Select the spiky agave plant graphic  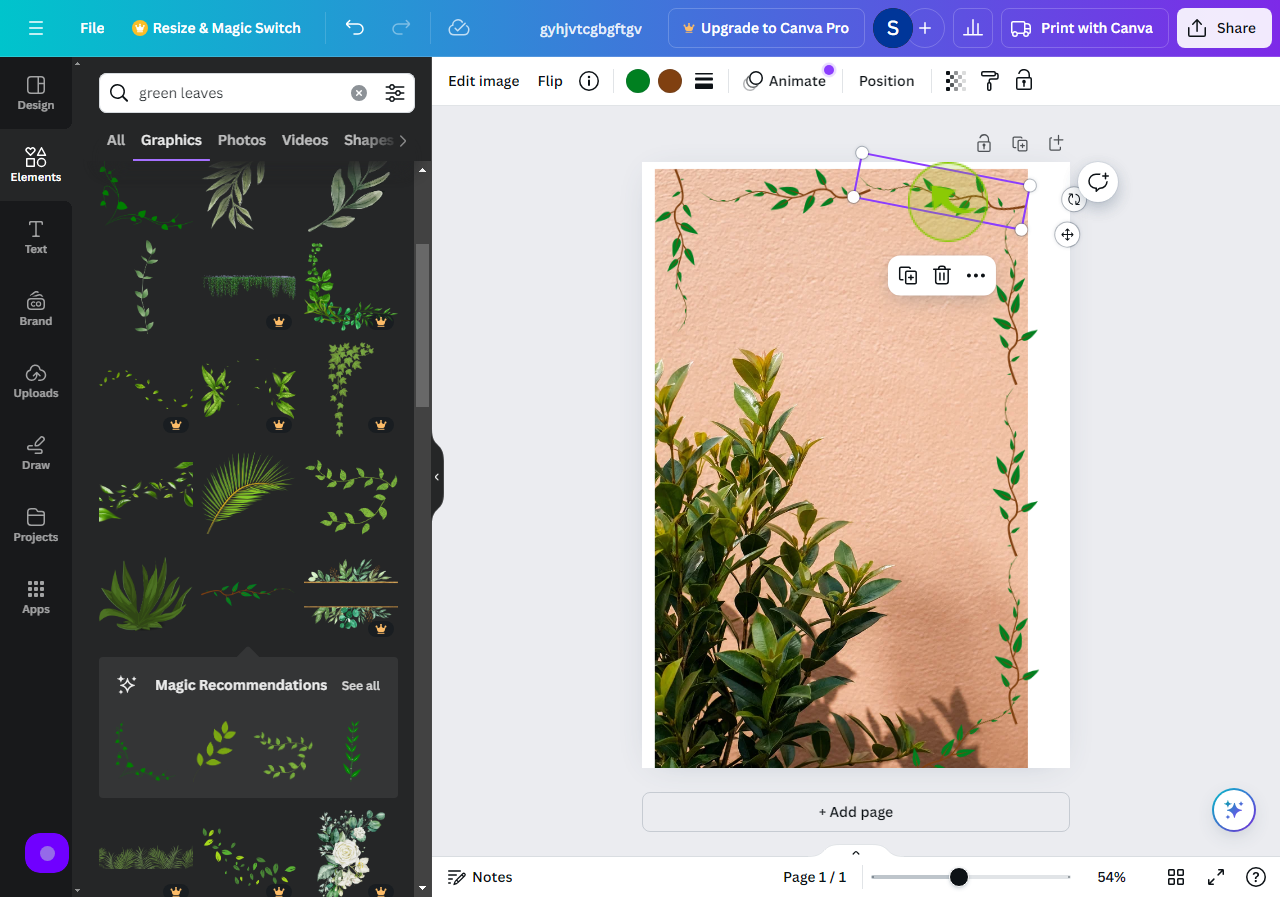click(145, 596)
